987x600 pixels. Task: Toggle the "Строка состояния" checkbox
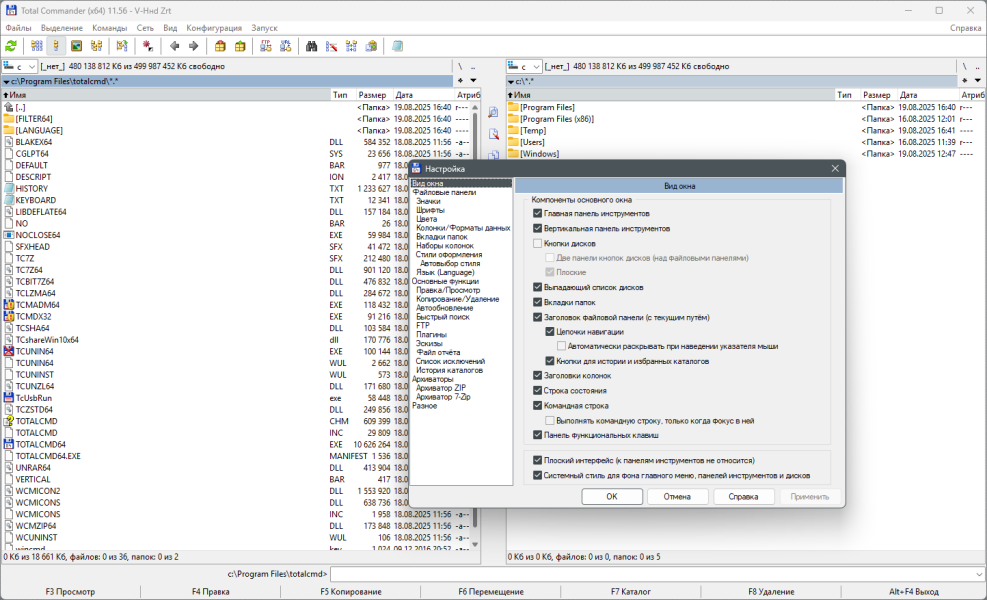pyautogui.click(x=538, y=391)
